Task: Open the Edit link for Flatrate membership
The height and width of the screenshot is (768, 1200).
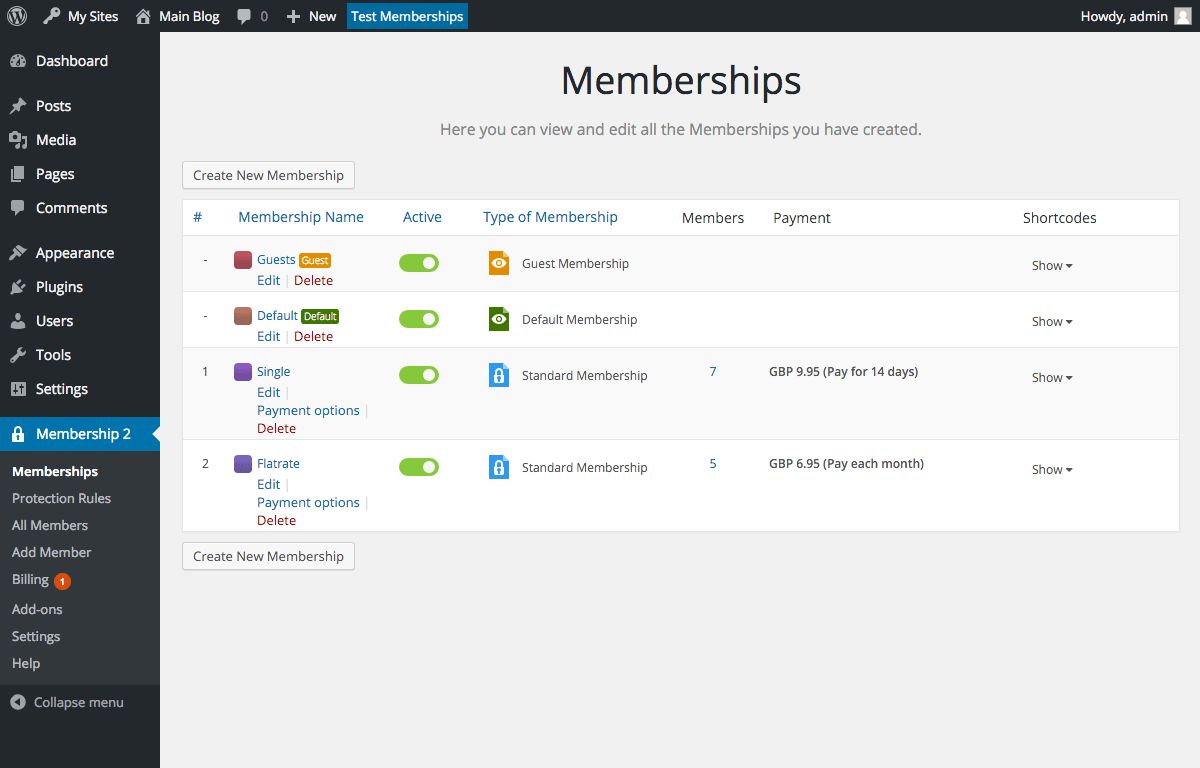Action: [x=268, y=484]
